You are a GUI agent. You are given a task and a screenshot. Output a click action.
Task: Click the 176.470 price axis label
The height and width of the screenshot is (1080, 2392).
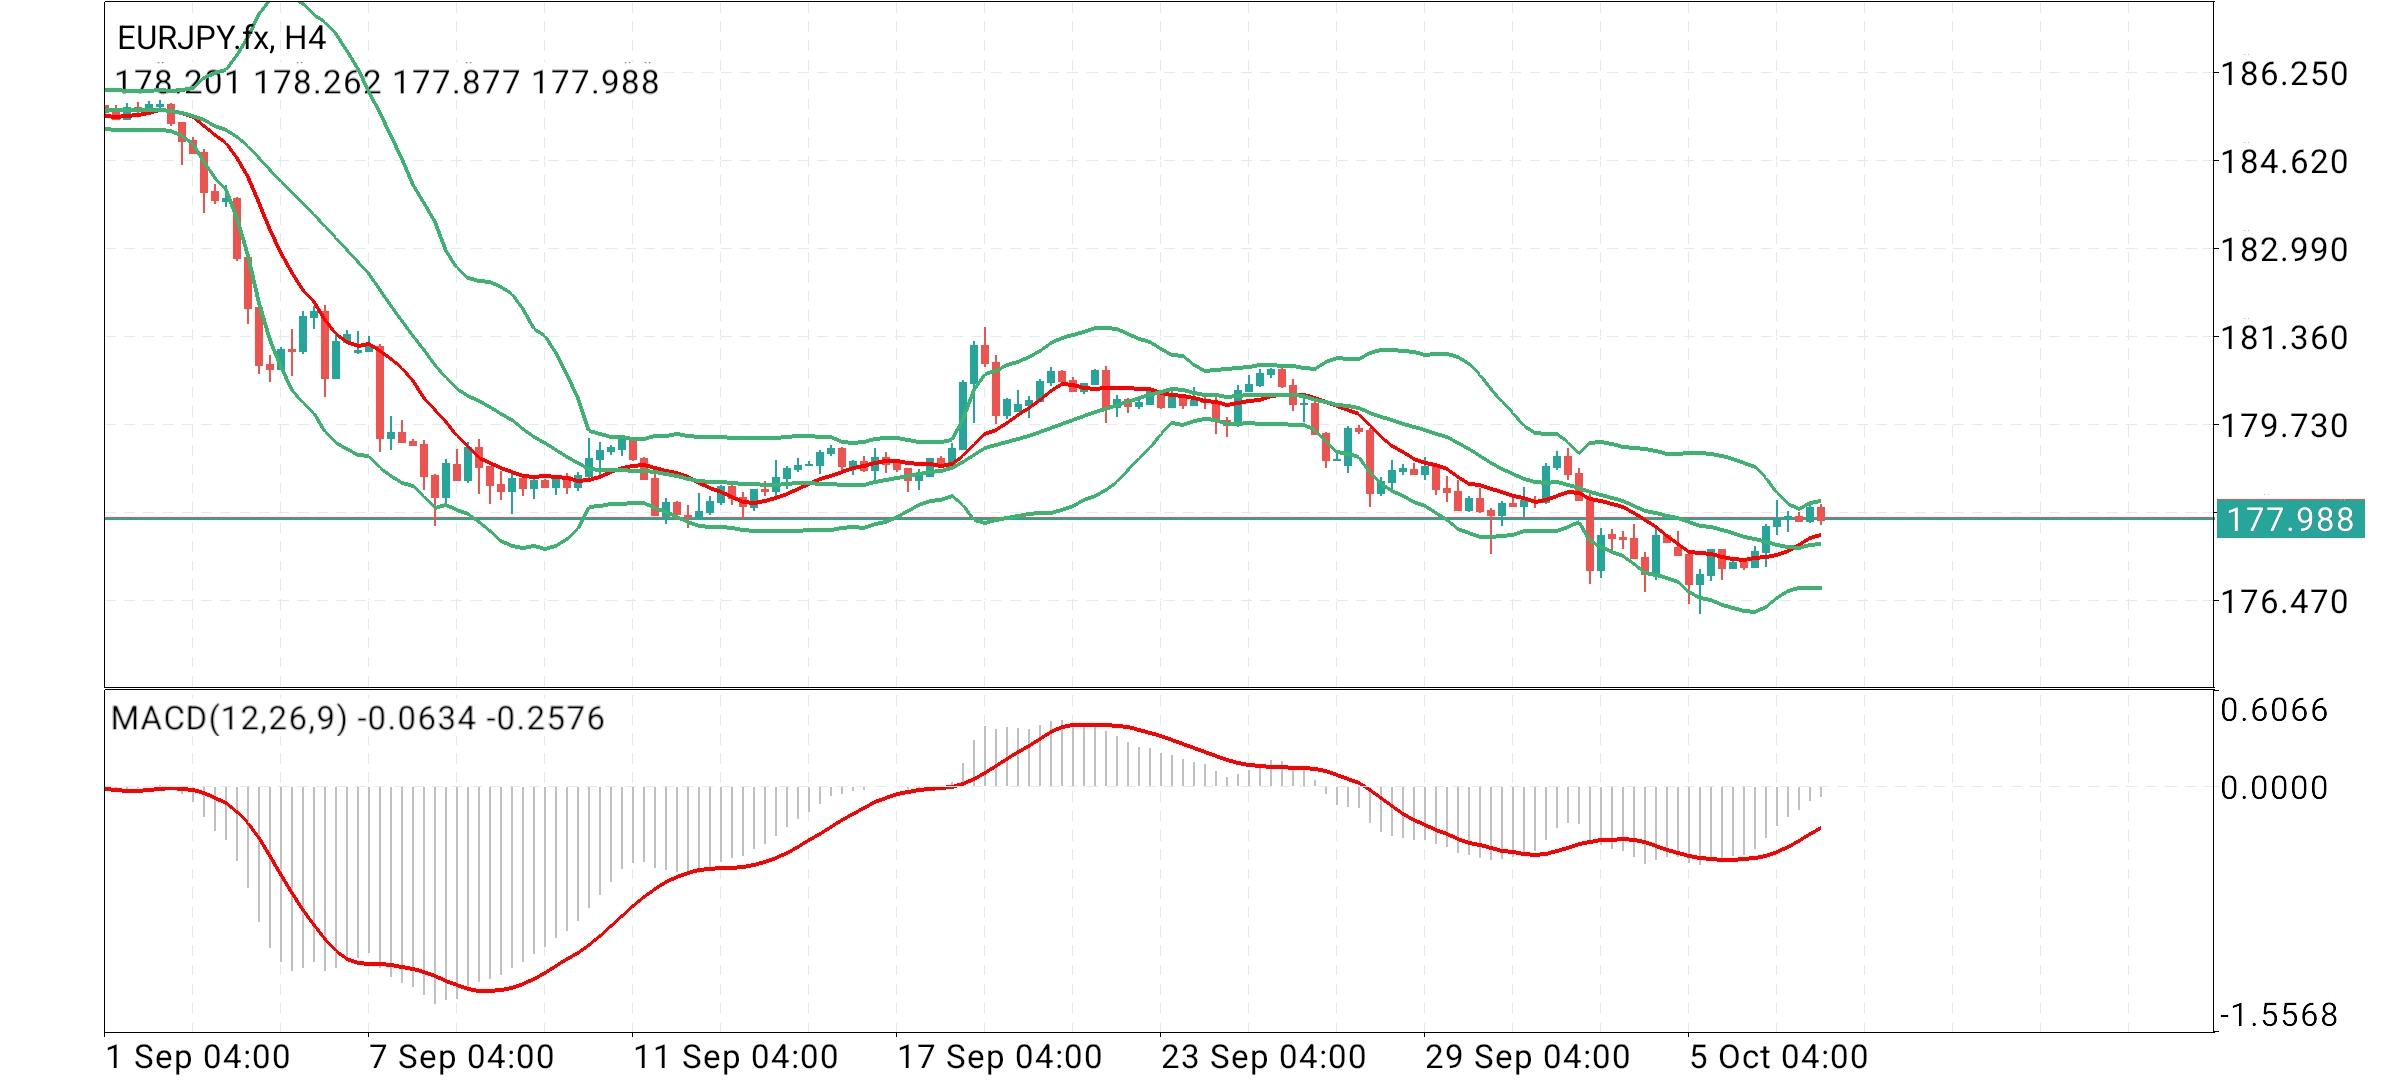coord(2283,602)
